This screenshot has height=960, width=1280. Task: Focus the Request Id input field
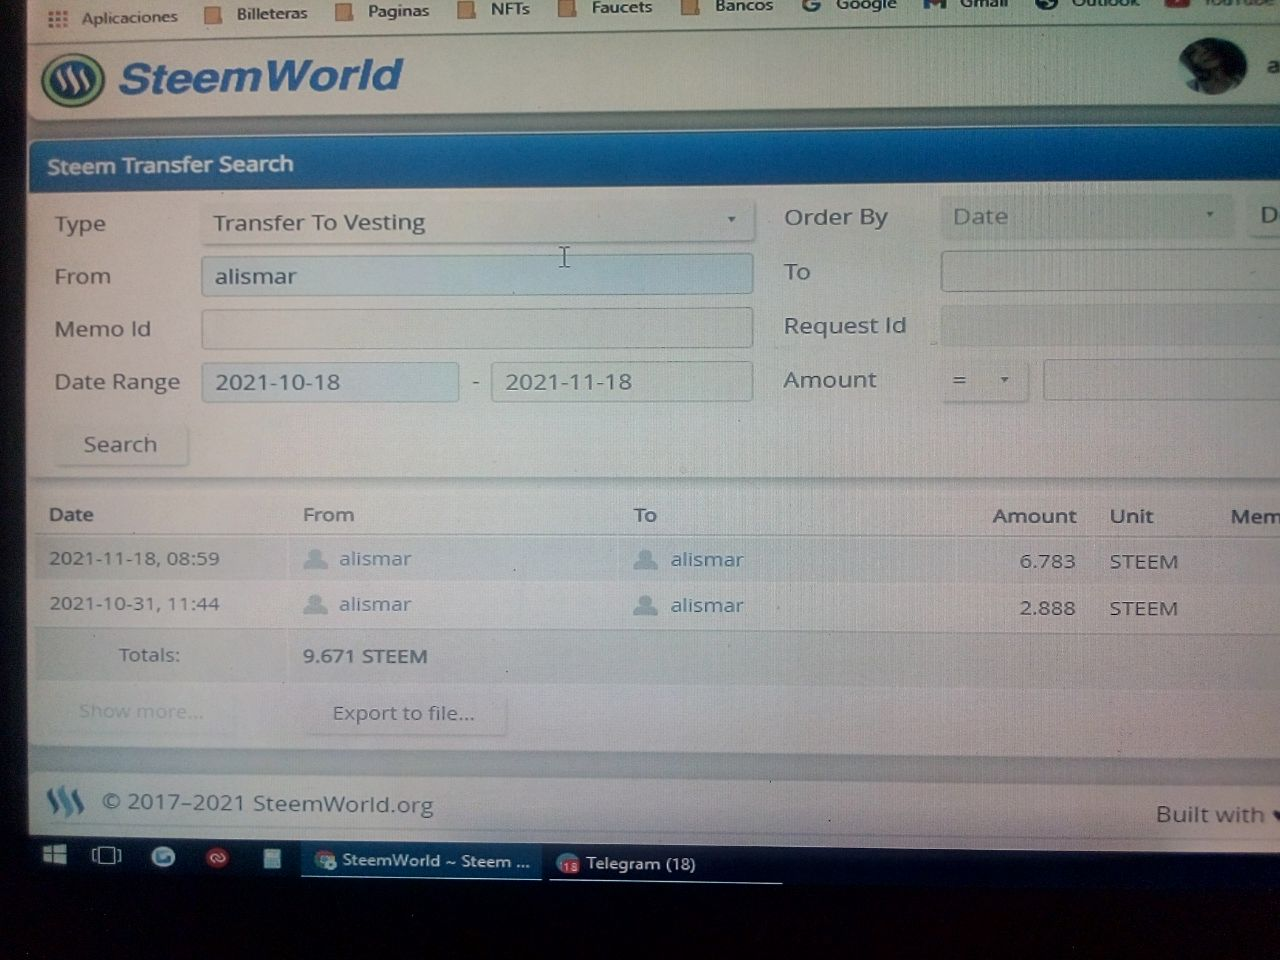[1110, 326]
